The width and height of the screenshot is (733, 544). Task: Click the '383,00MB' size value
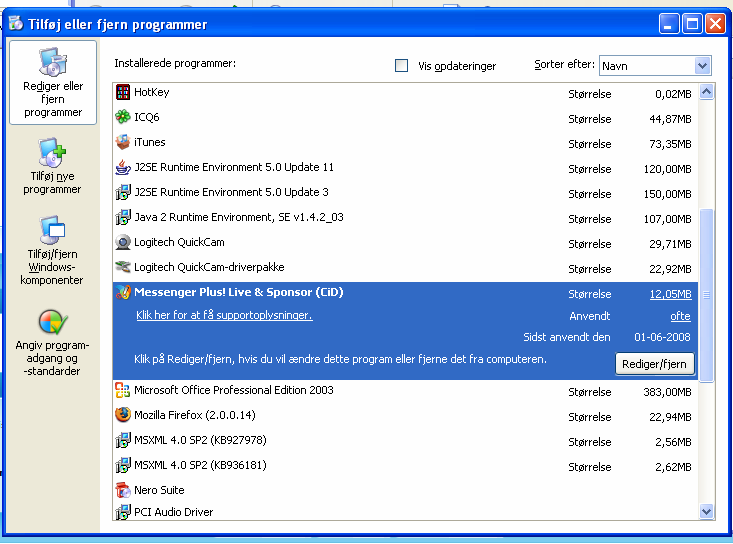pyautogui.click(x=667, y=392)
